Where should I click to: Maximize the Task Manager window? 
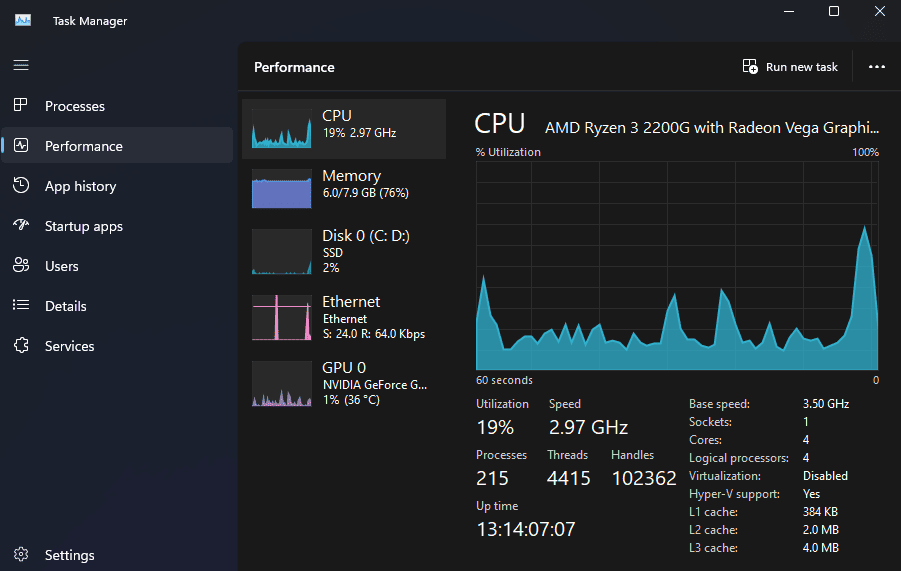[834, 11]
